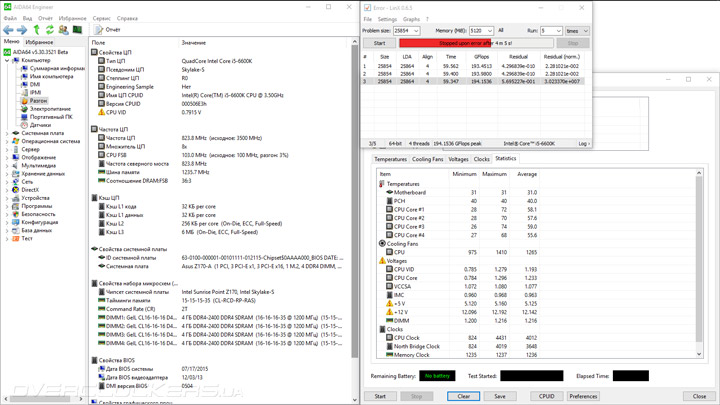Select the third LinX result row 194.1536
Image resolution: width=720 pixels, height=405 pixels.
(473, 81)
